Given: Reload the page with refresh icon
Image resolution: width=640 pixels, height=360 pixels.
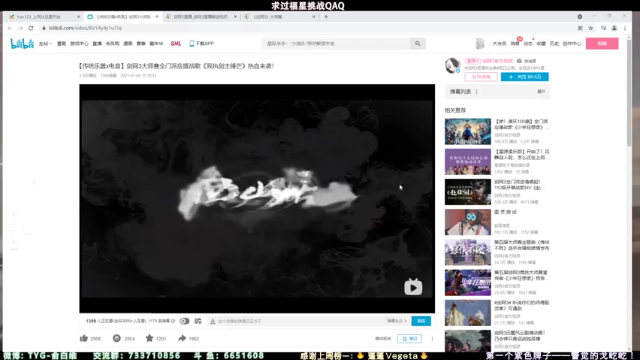Looking at the screenshot, I should pos(31,28).
